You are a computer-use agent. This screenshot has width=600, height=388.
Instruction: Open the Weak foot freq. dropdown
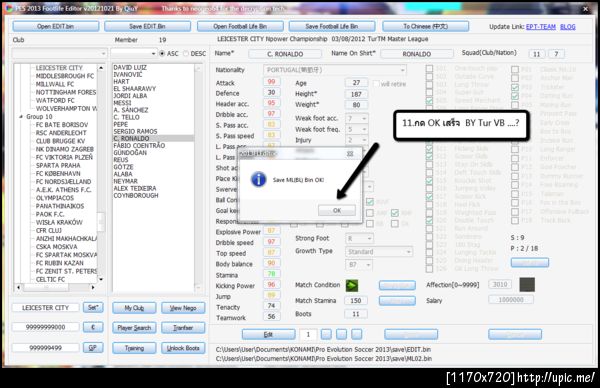(x=357, y=129)
